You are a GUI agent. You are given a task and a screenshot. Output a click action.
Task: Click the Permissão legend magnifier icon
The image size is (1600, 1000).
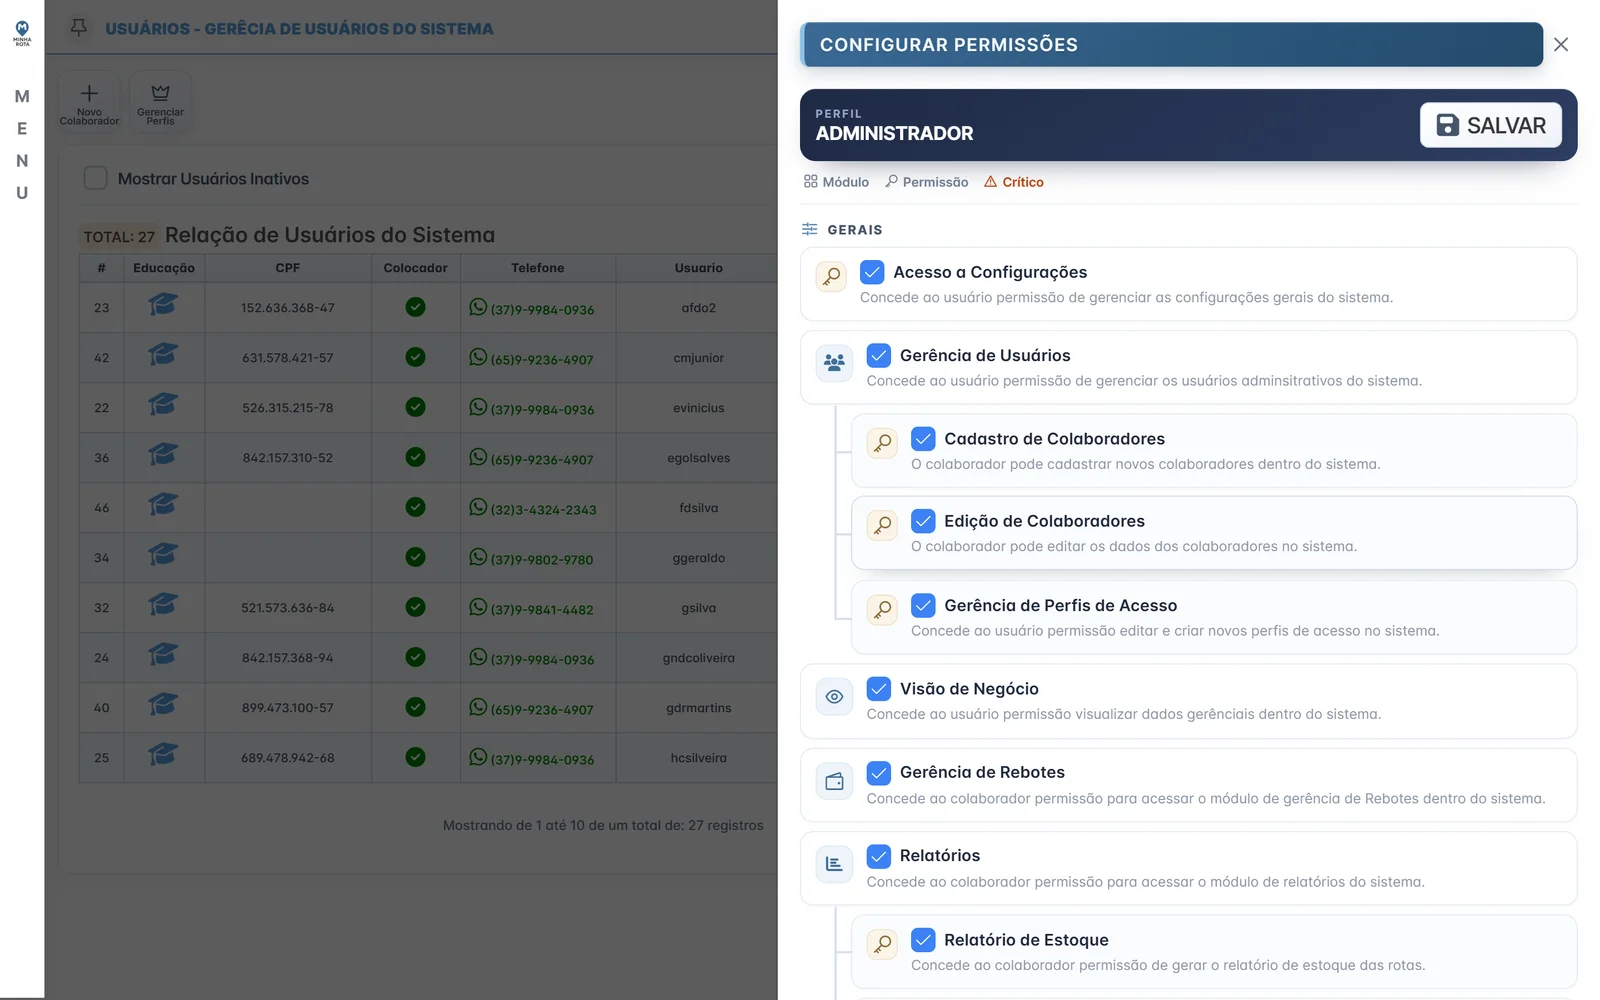(x=891, y=181)
